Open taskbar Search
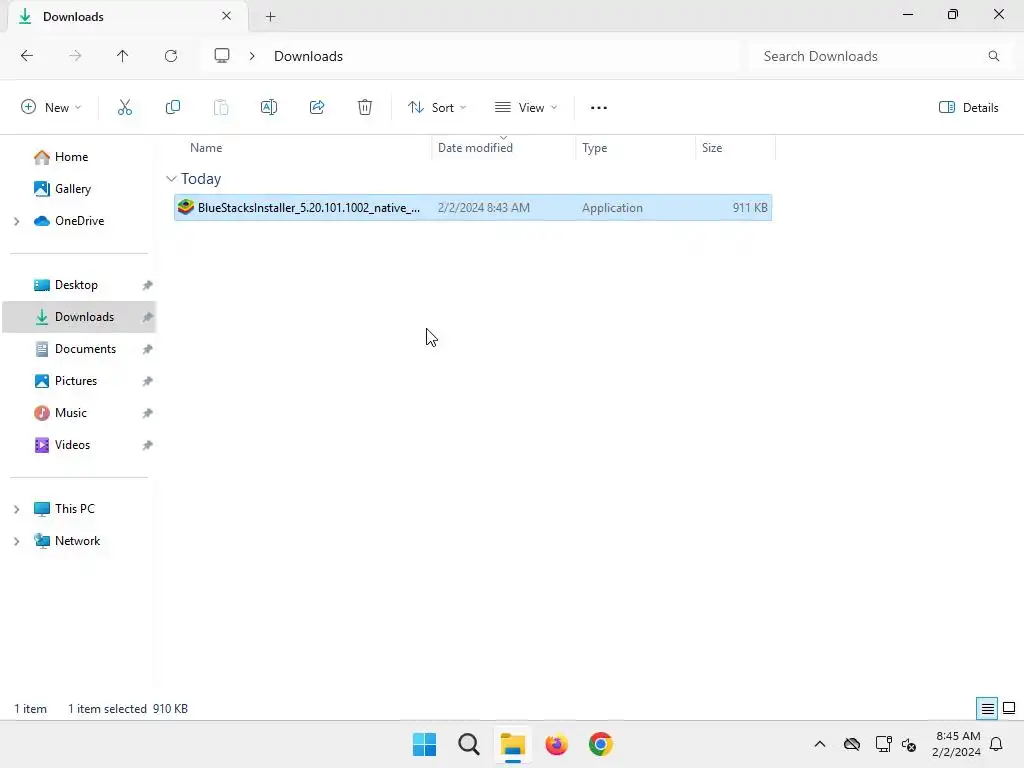 (x=469, y=744)
